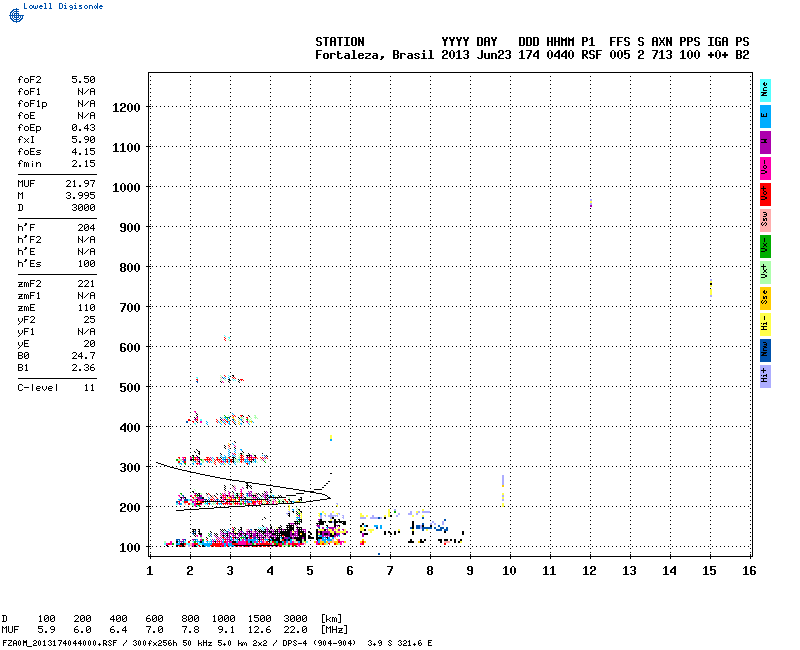Select the green Vx- legend swatch
The image size is (800, 650).
pyautogui.click(x=765, y=246)
